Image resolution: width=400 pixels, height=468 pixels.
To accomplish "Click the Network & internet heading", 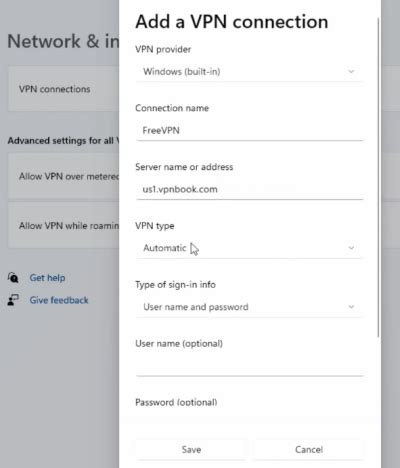I will pyautogui.click(x=63, y=41).
